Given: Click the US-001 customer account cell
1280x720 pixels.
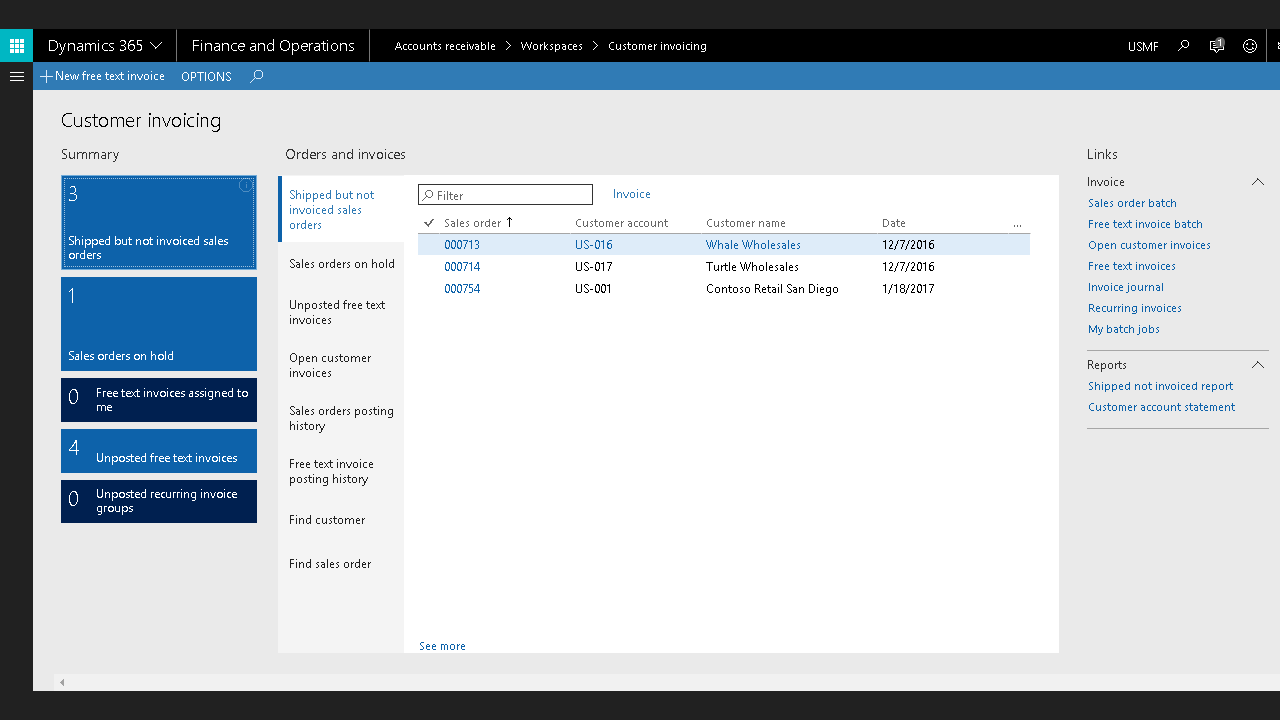Looking at the screenshot, I should coord(594,289).
